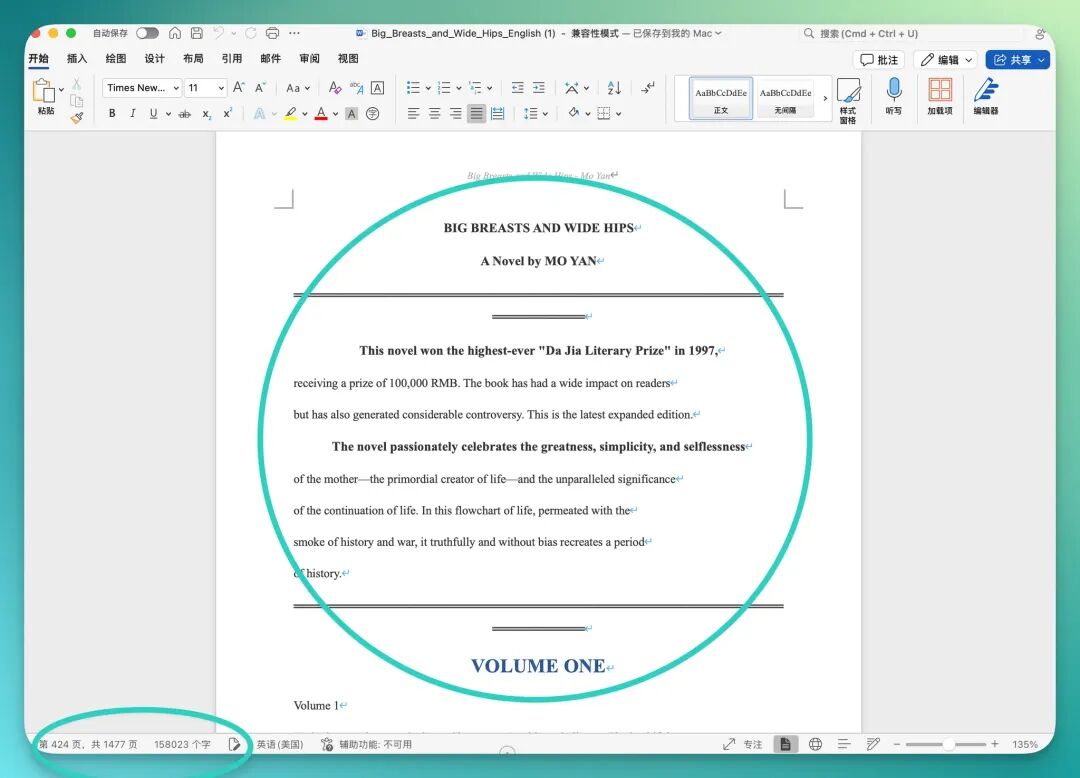Open the font color dropdown arrow
Image resolution: width=1080 pixels, height=778 pixels.
(335, 114)
